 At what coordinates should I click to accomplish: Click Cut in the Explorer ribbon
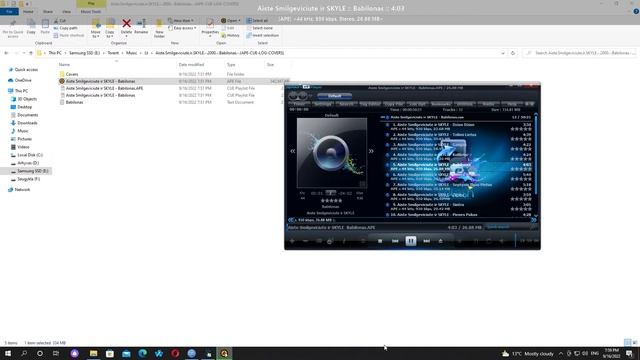pyautogui.click(x=60, y=20)
